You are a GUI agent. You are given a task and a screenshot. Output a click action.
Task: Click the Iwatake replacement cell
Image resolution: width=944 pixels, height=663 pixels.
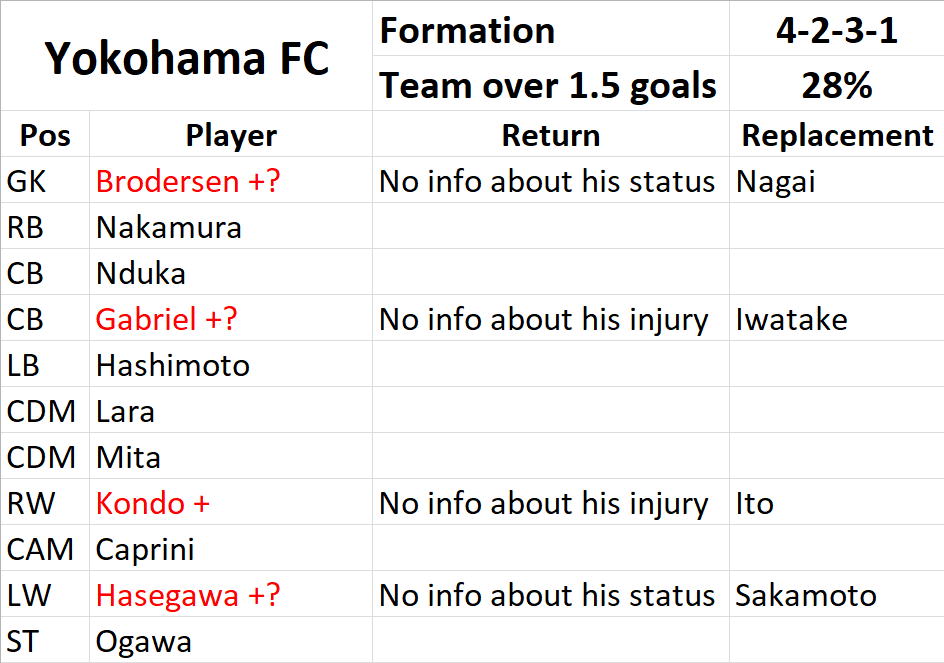[x=837, y=318]
